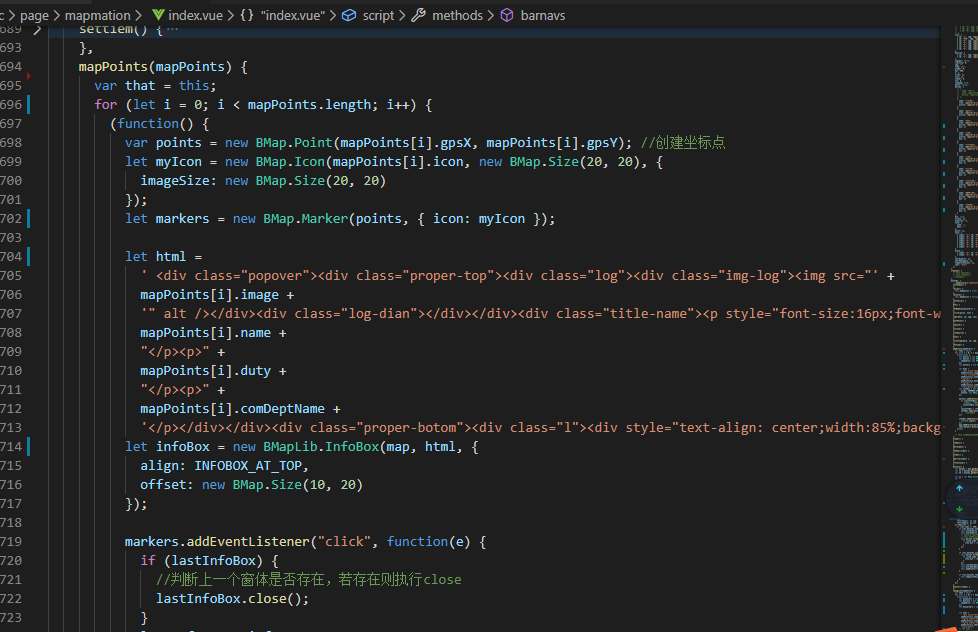The height and width of the screenshot is (632, 978).
Task: Click line number 719 in gutter
Action: 11,542
